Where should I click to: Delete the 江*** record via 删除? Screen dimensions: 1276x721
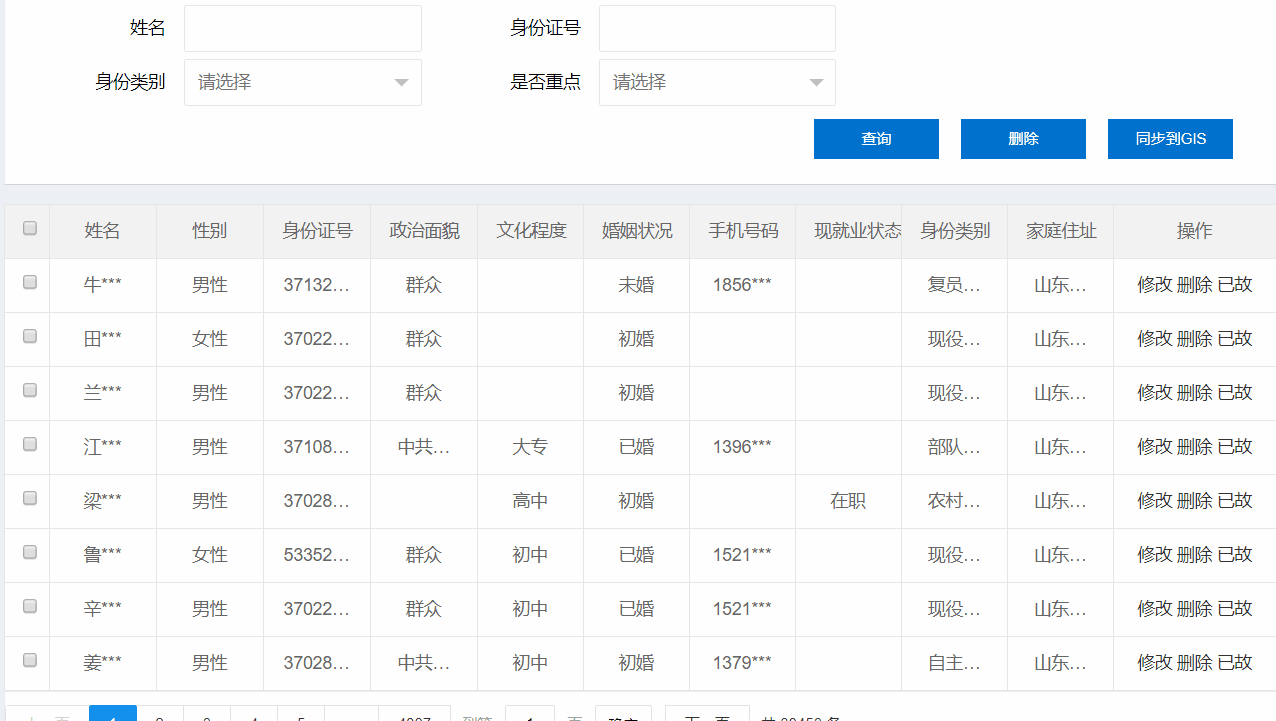1194,447
